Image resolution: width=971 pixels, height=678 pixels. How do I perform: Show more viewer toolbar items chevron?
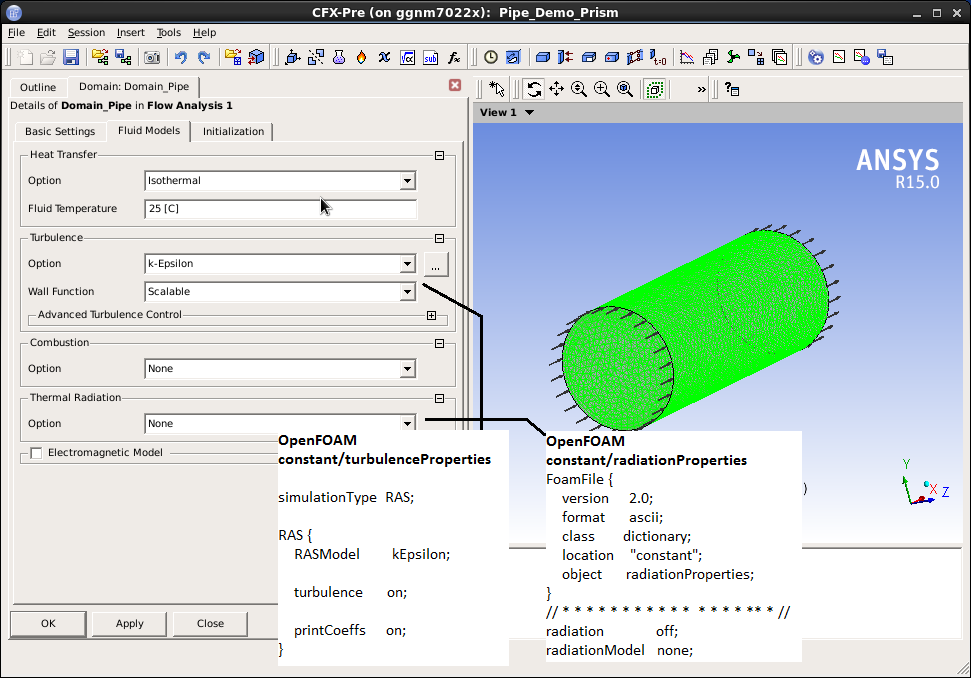[701, 89]
